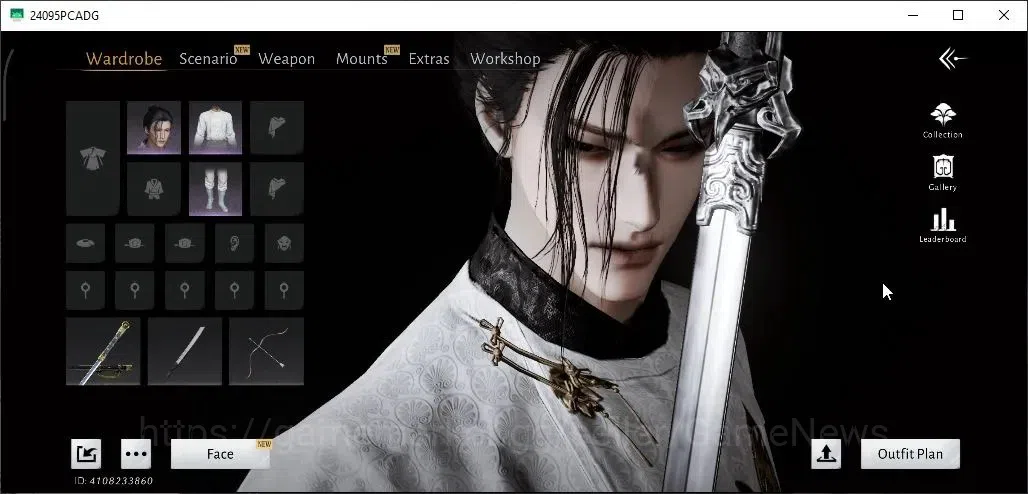The height and width of the screenshot is (494, 1028).
Task: Switch to the Extras tab
Action: click(429, 59)
